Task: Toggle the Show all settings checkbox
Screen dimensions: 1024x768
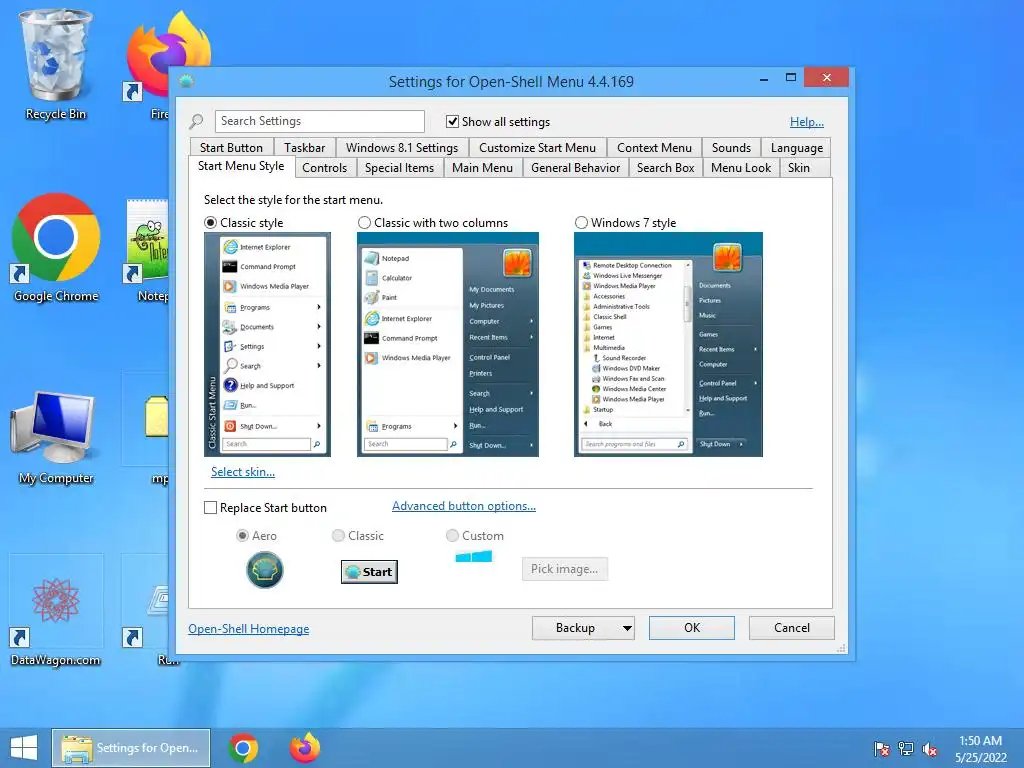Action: pyautogui.click(x=452, y=121)
